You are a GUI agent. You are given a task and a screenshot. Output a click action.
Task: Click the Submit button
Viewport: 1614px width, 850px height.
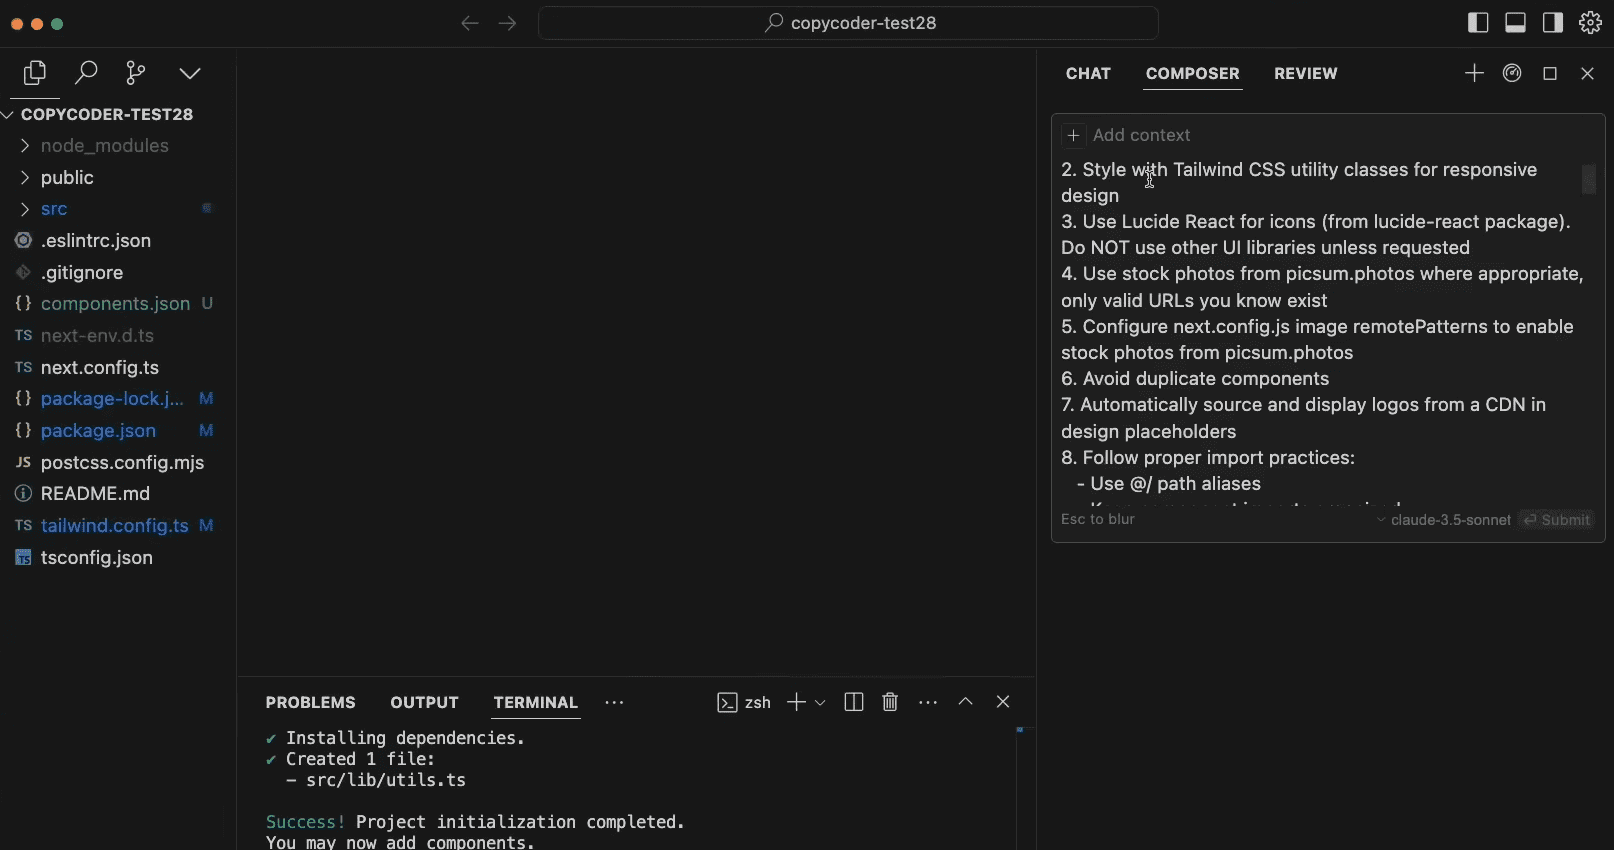point(1556,520)
